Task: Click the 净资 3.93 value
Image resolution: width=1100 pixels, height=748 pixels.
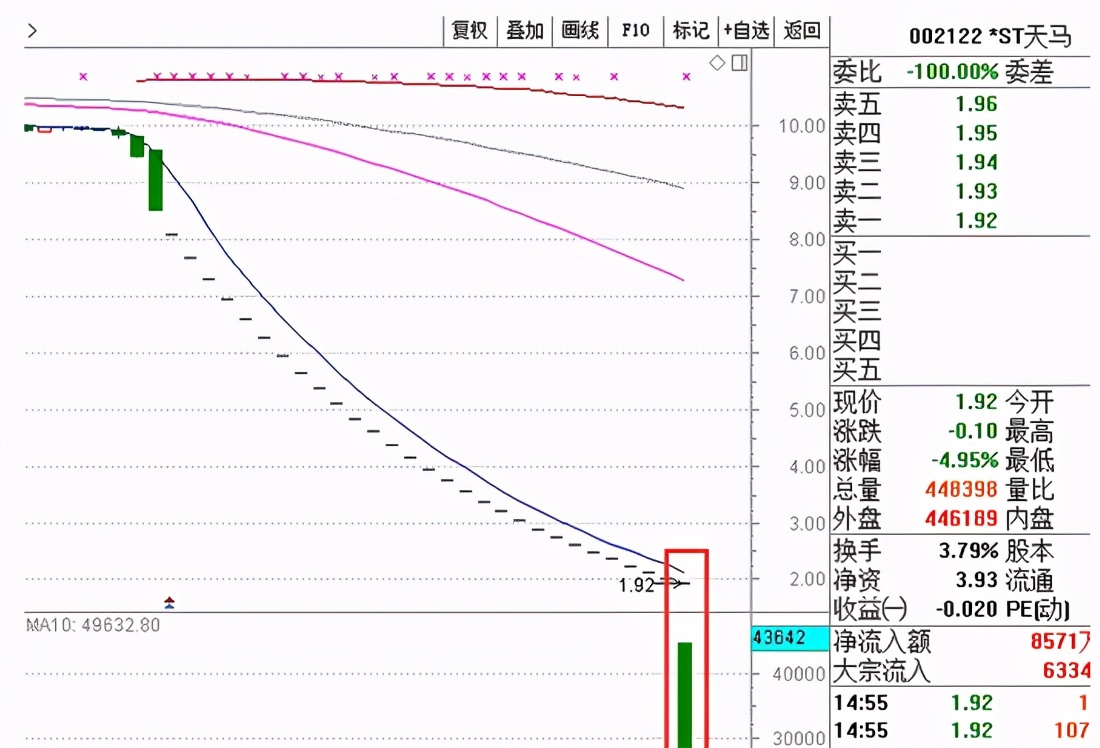Action: click(976, 580)
